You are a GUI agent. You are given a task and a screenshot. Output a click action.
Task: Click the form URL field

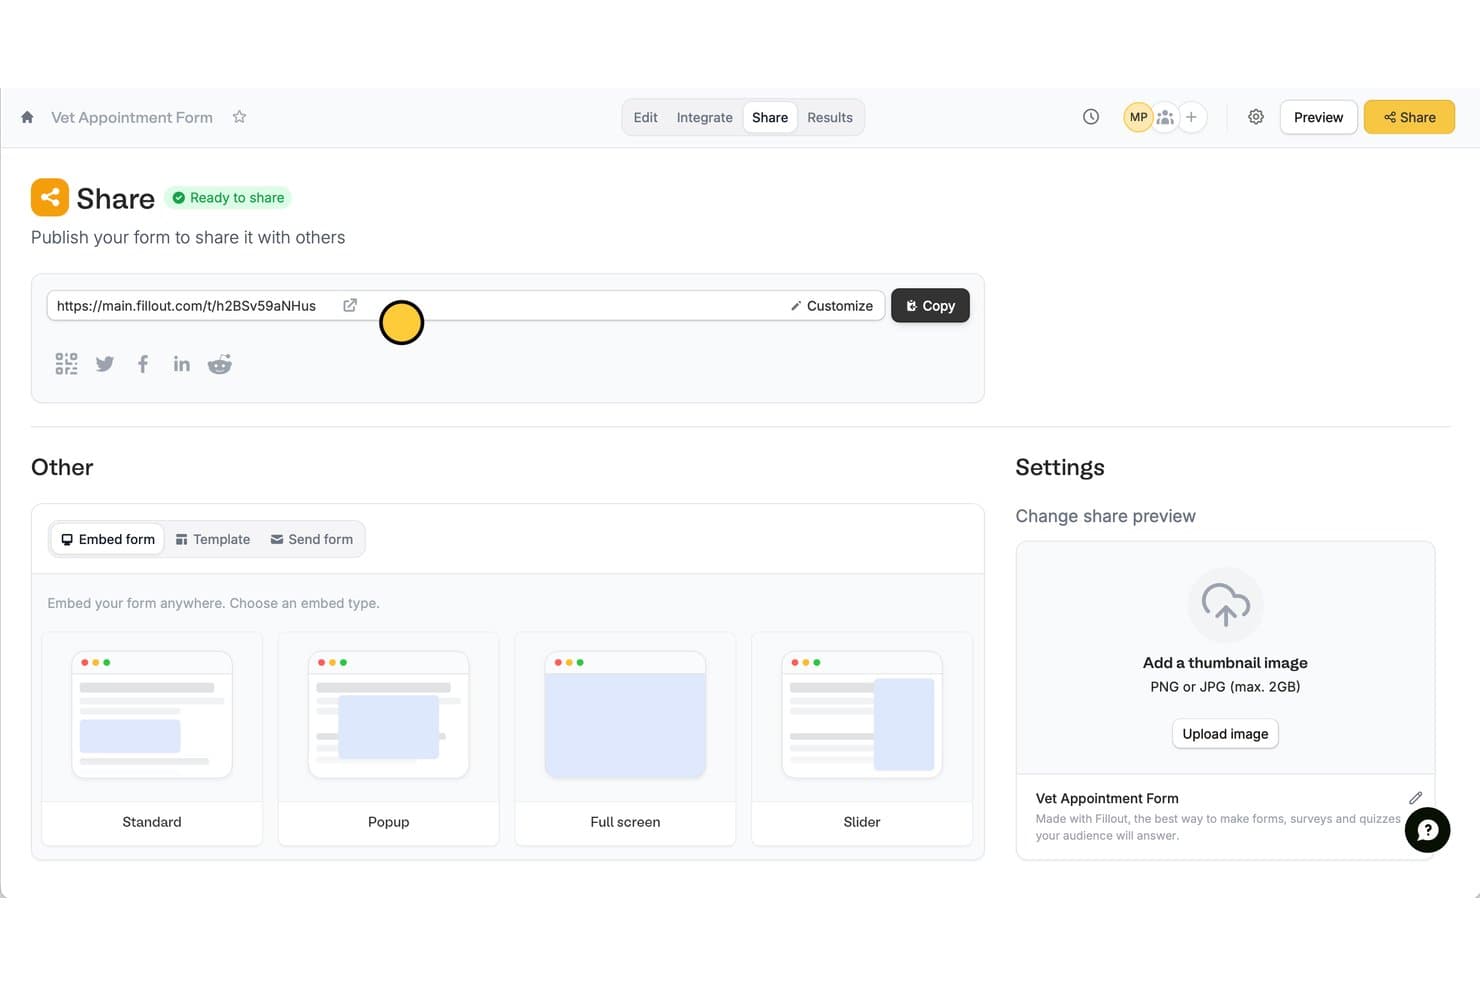[x=466, y=306]
